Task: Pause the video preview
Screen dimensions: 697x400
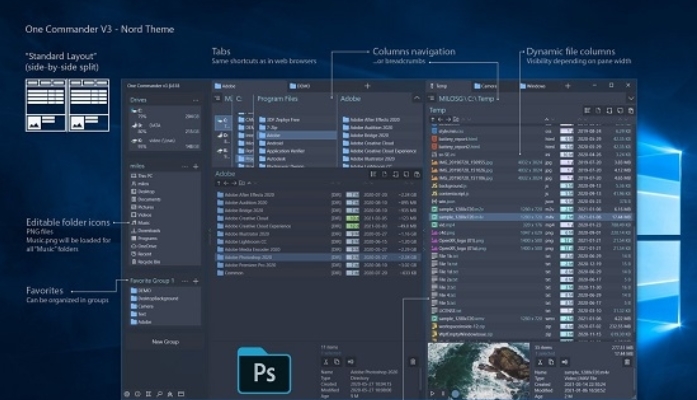Action: point(443,393)
